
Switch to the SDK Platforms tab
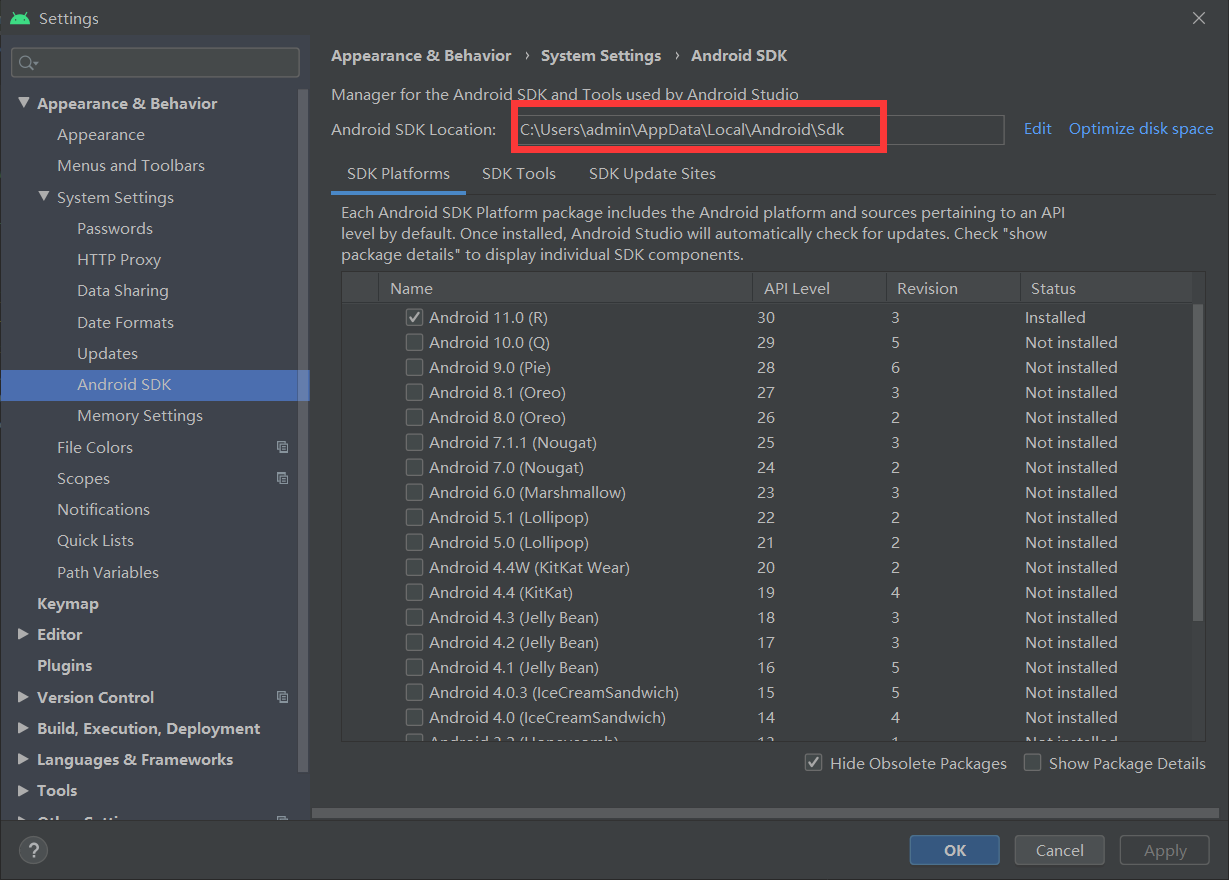pos(398,173)
